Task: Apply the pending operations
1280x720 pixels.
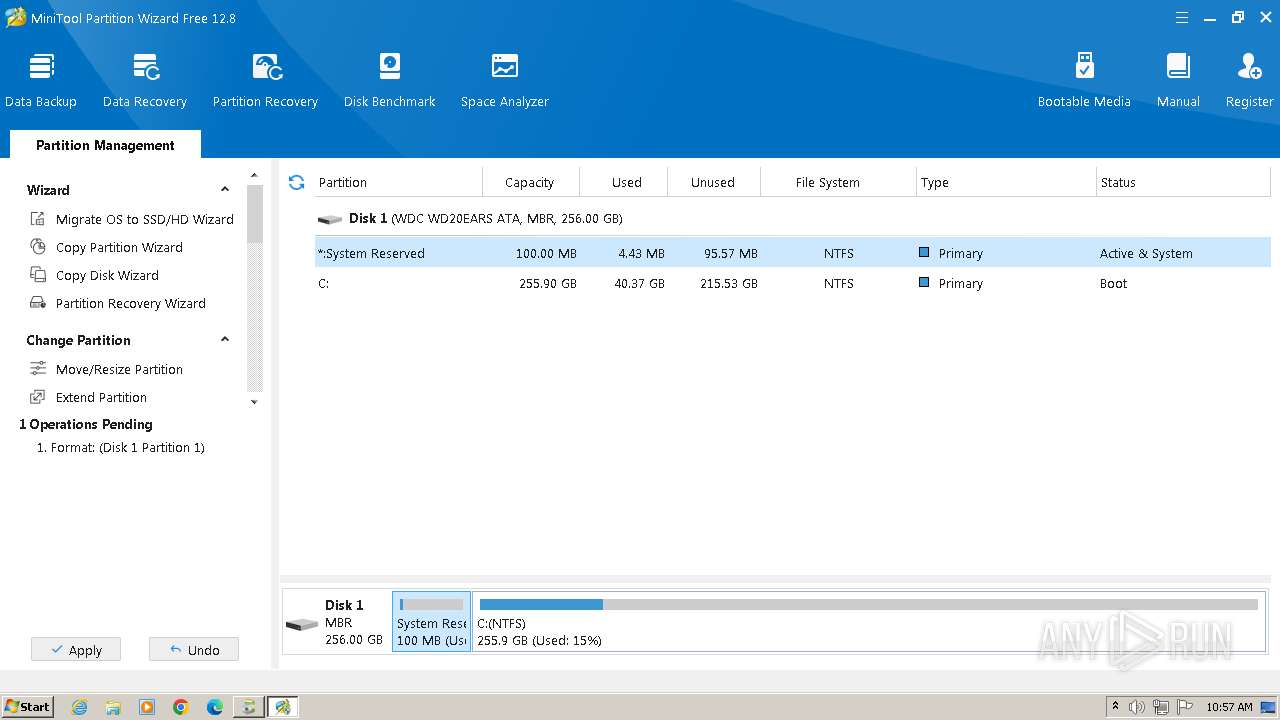Action: [x=76, y=650]
